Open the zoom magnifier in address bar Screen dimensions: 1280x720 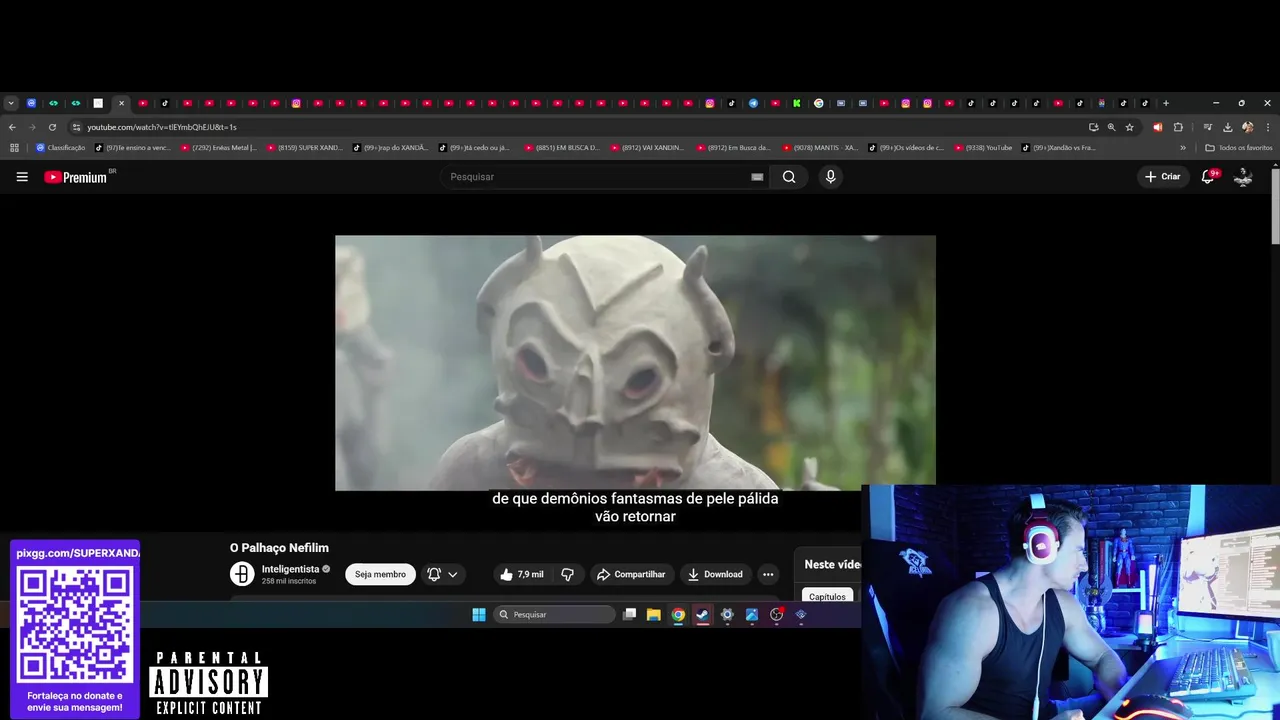[x=1111, y=127]
